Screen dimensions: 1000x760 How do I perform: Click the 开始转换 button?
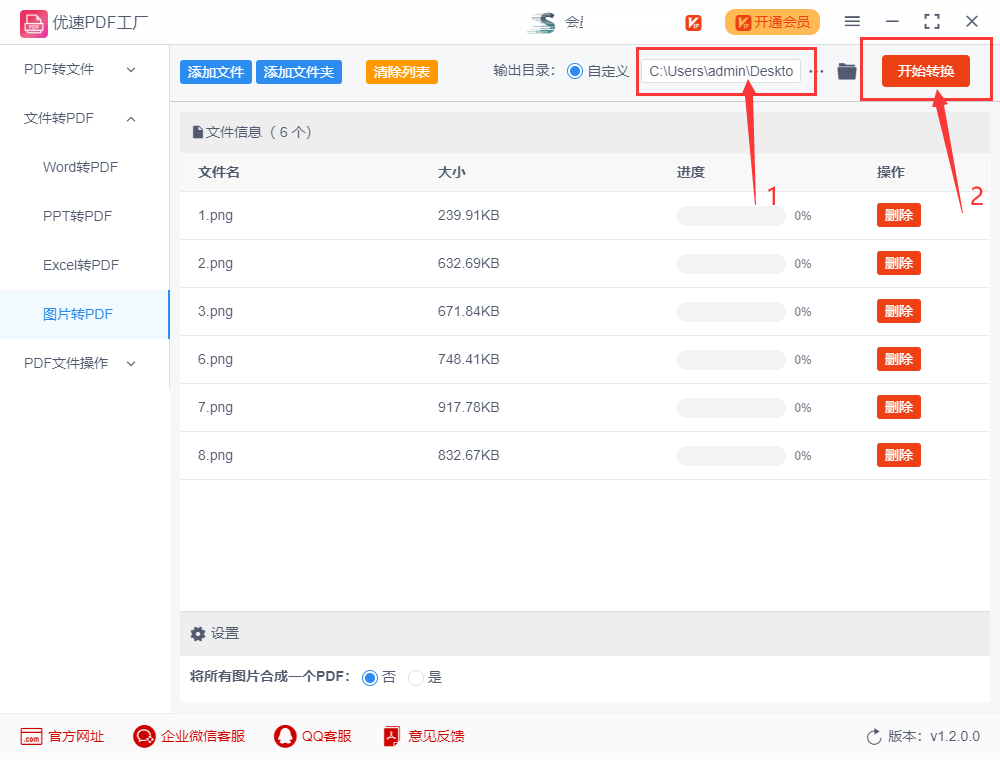[x=926, y=70]
